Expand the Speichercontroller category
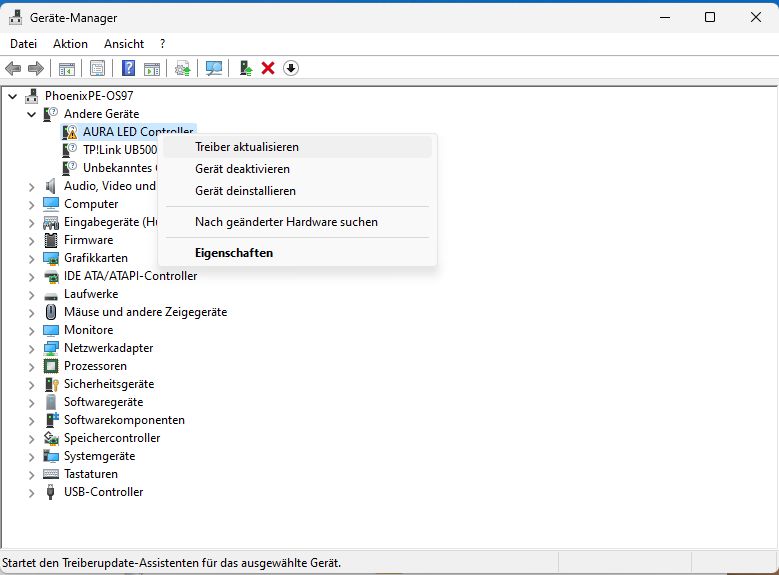779x575 pixels. (31, 439)
